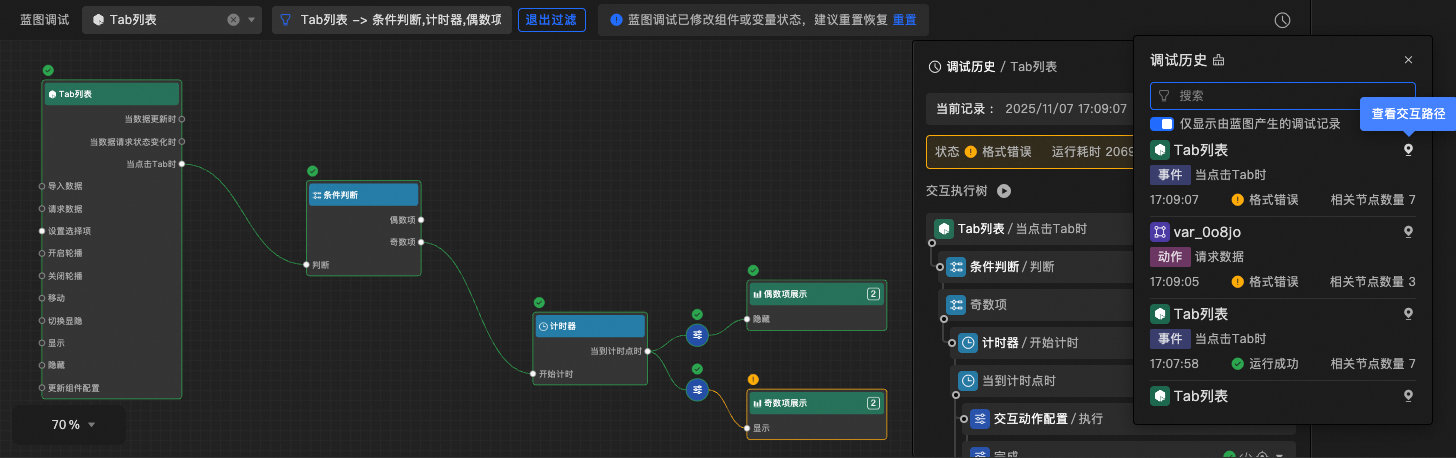Click the blue info icon in notice
Screen dimensions: 1456x458
pos(616,20)
